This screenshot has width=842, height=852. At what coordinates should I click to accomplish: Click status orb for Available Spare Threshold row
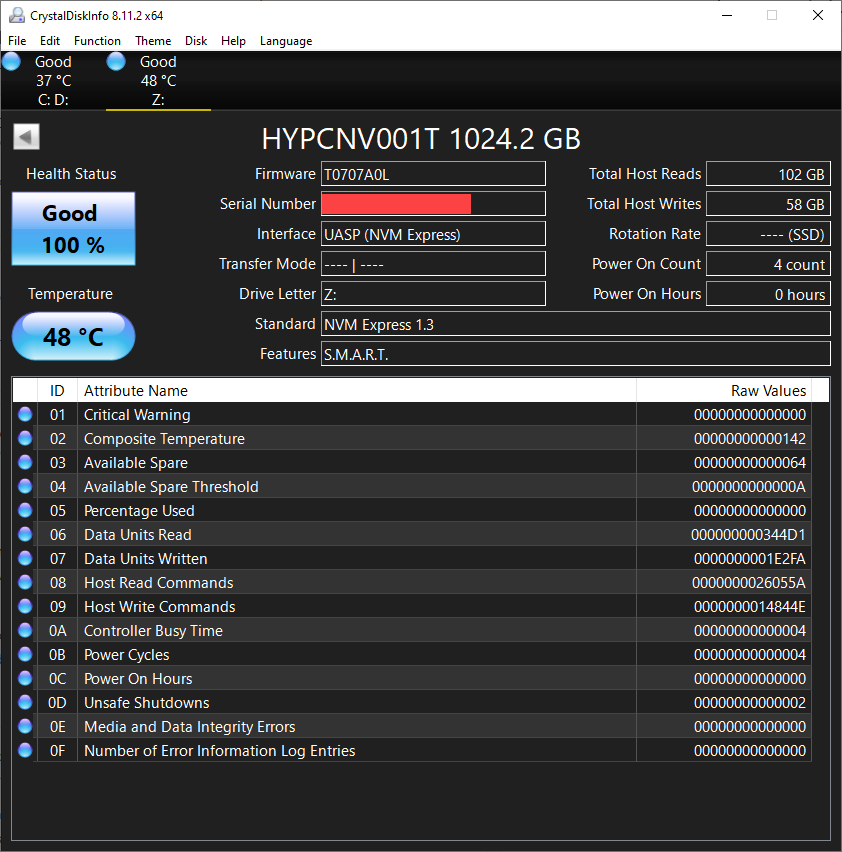(25, 486)
